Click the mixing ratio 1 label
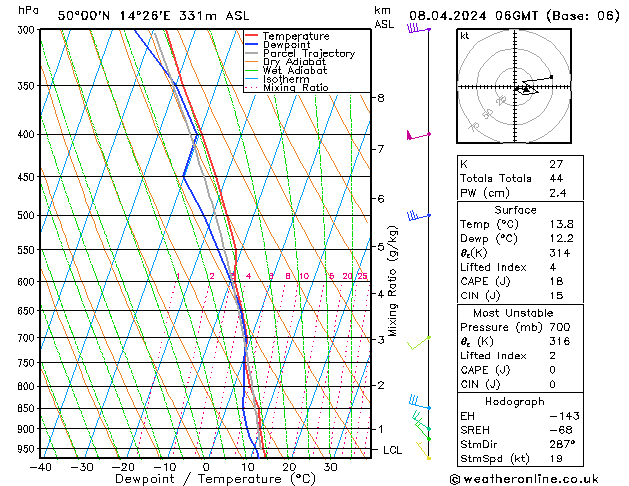This screenshot has width=629, height=486. pos(178,276)
